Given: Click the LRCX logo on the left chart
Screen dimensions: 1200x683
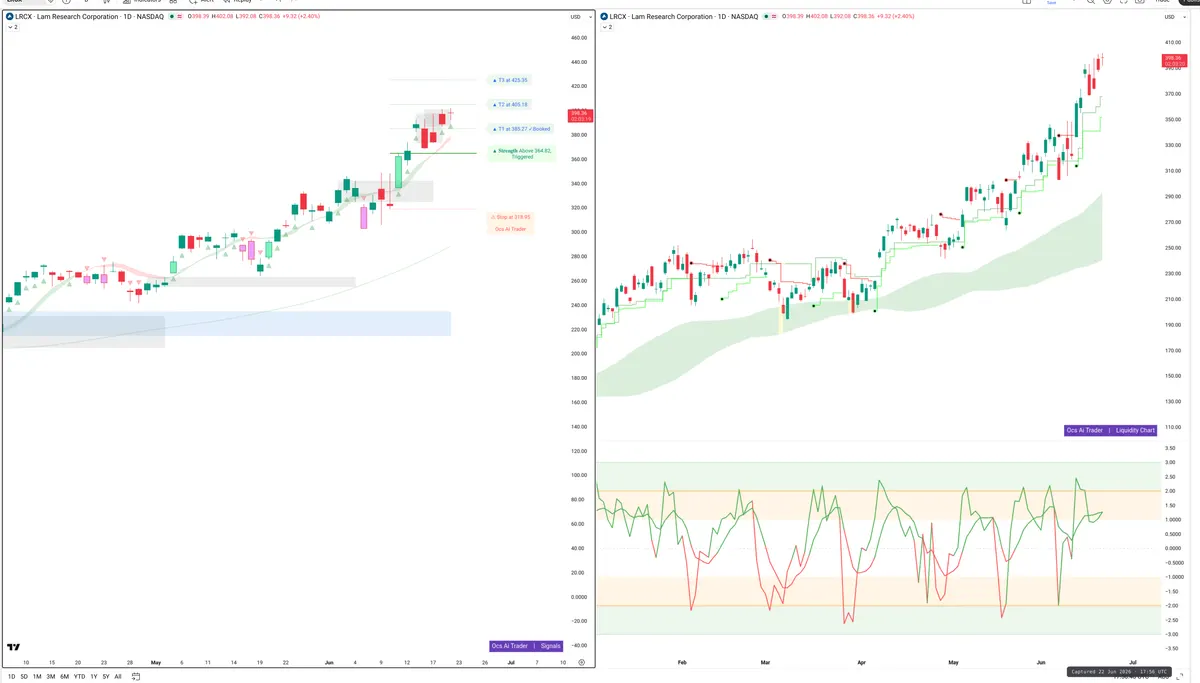Looking at the screenshot, I should coord(10,17).
